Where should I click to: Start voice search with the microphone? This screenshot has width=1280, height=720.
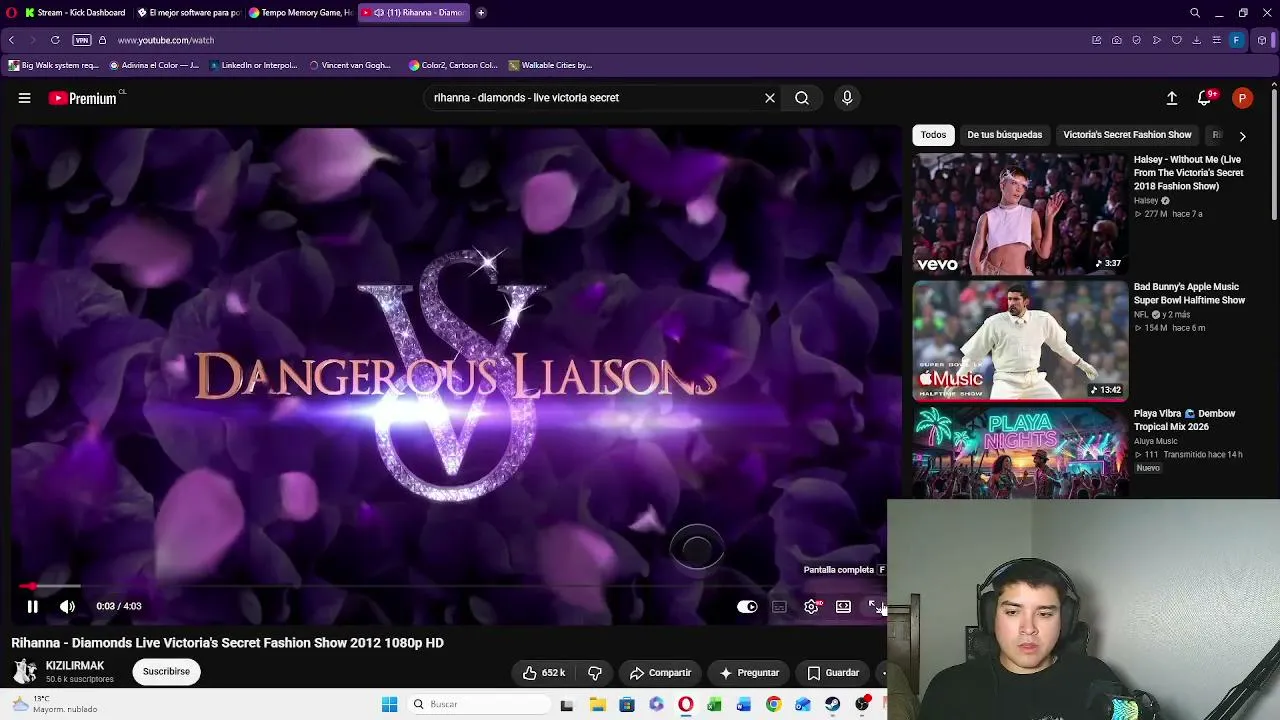point(847,98)
